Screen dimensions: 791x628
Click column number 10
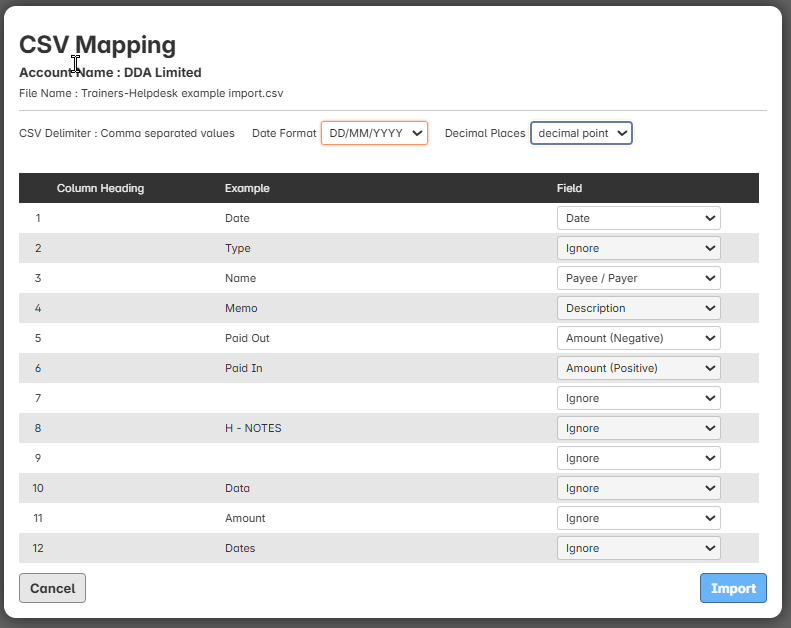pos(38,488)
